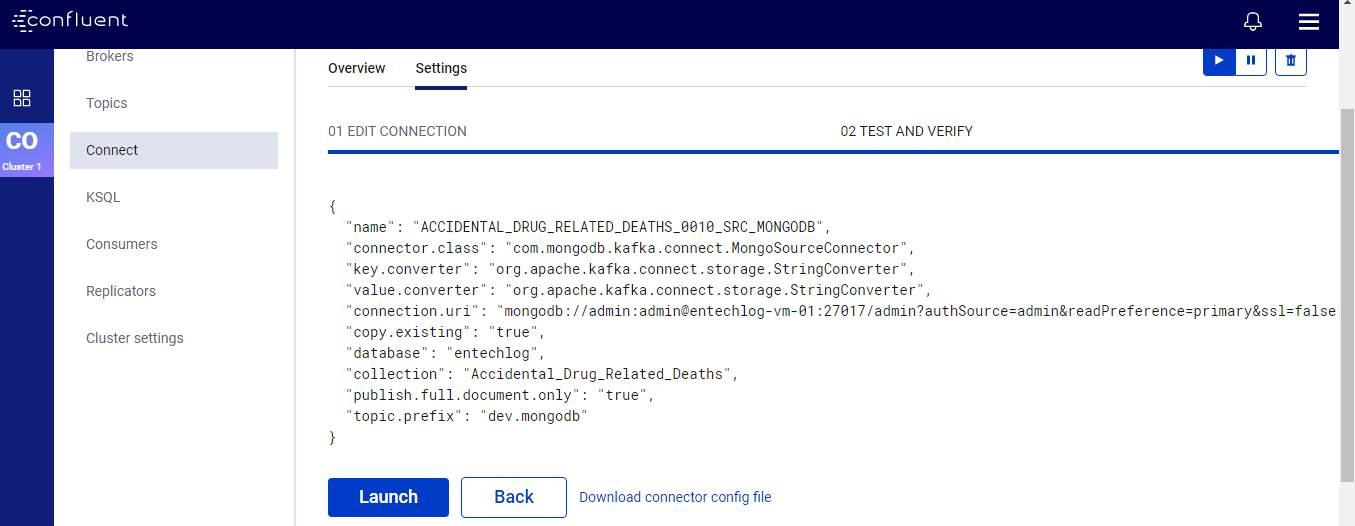Navigate to KSQL section
Viewport: 1355px width, 526px height.
click(103, 197)
